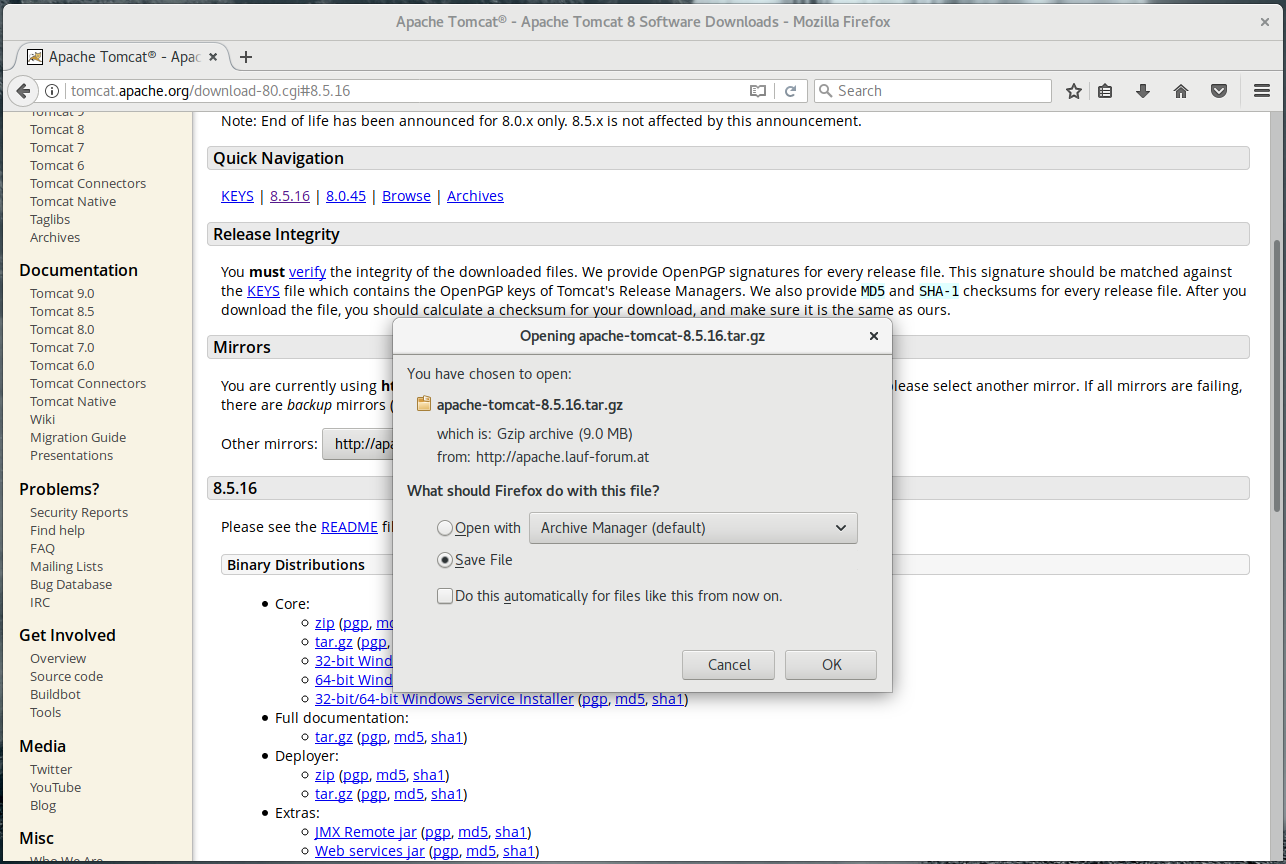The image size is (1286, 864).
Task: Download Full documentation tar.gz link
Action: coord(333,737)
